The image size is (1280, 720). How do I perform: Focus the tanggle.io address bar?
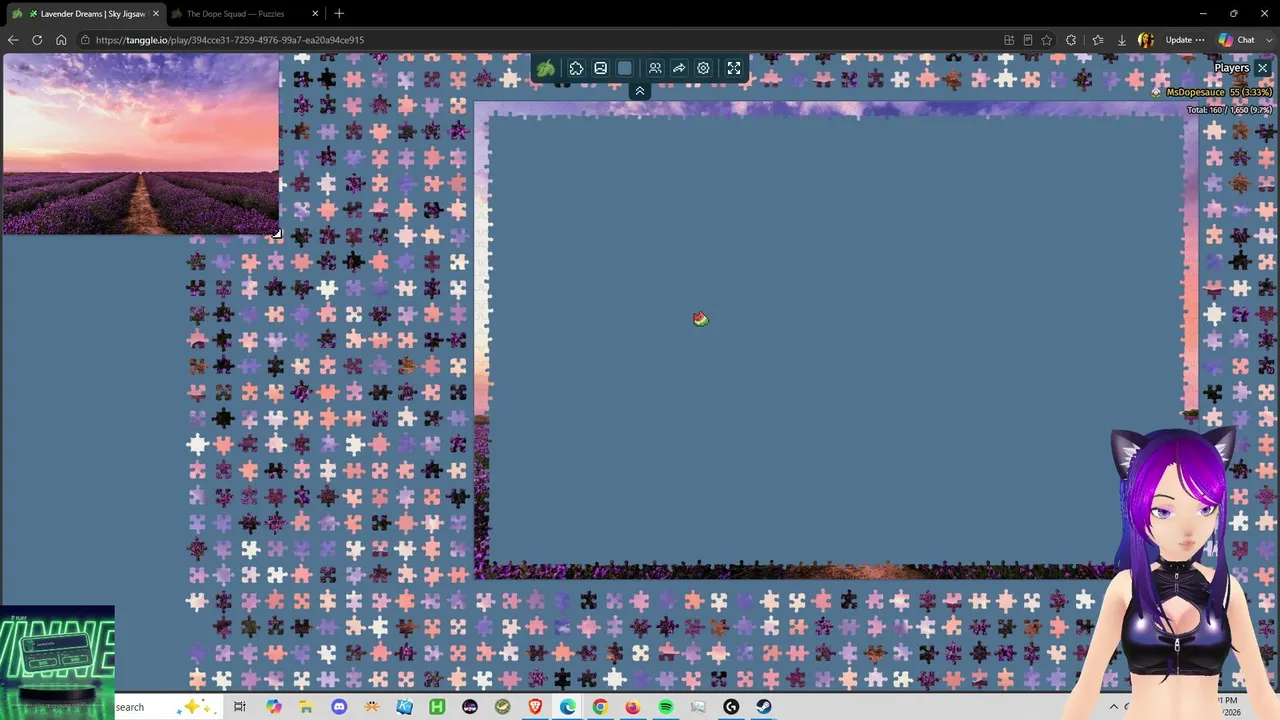(x=540, y=40)
